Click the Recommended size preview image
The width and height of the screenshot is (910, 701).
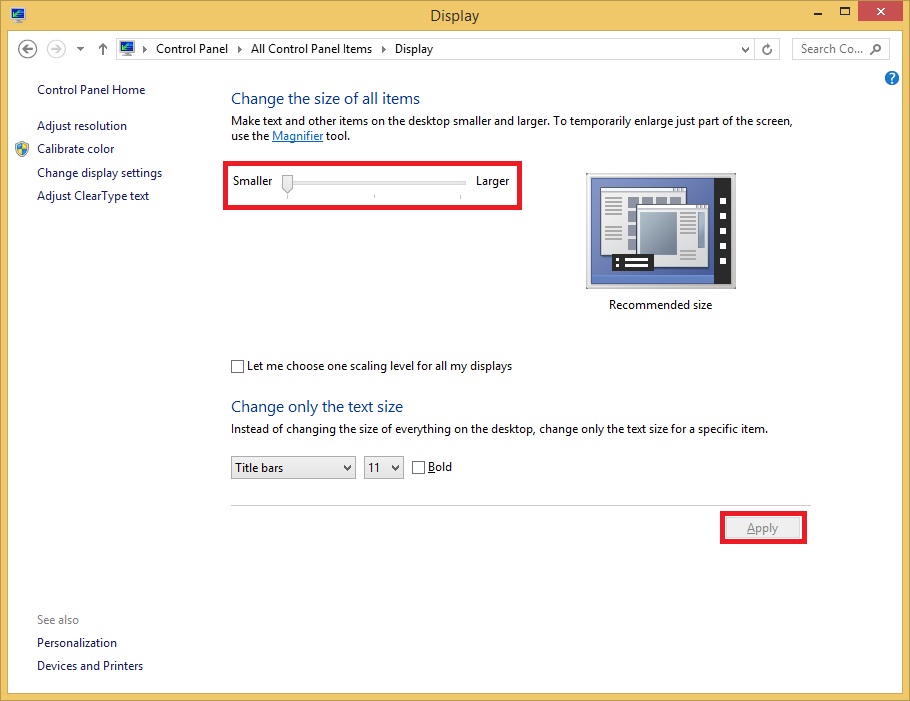click(660, 231)
